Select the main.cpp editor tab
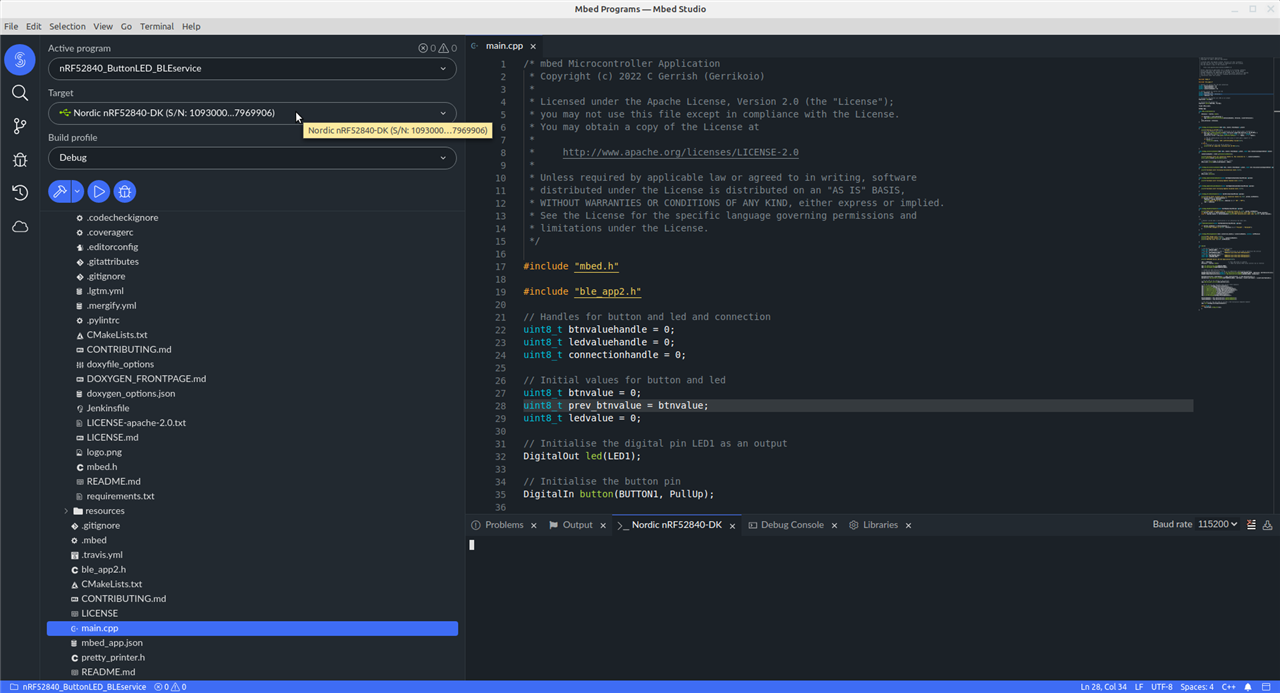The height and width of the screenshot is (693, 1280). (x=504, y=46)
